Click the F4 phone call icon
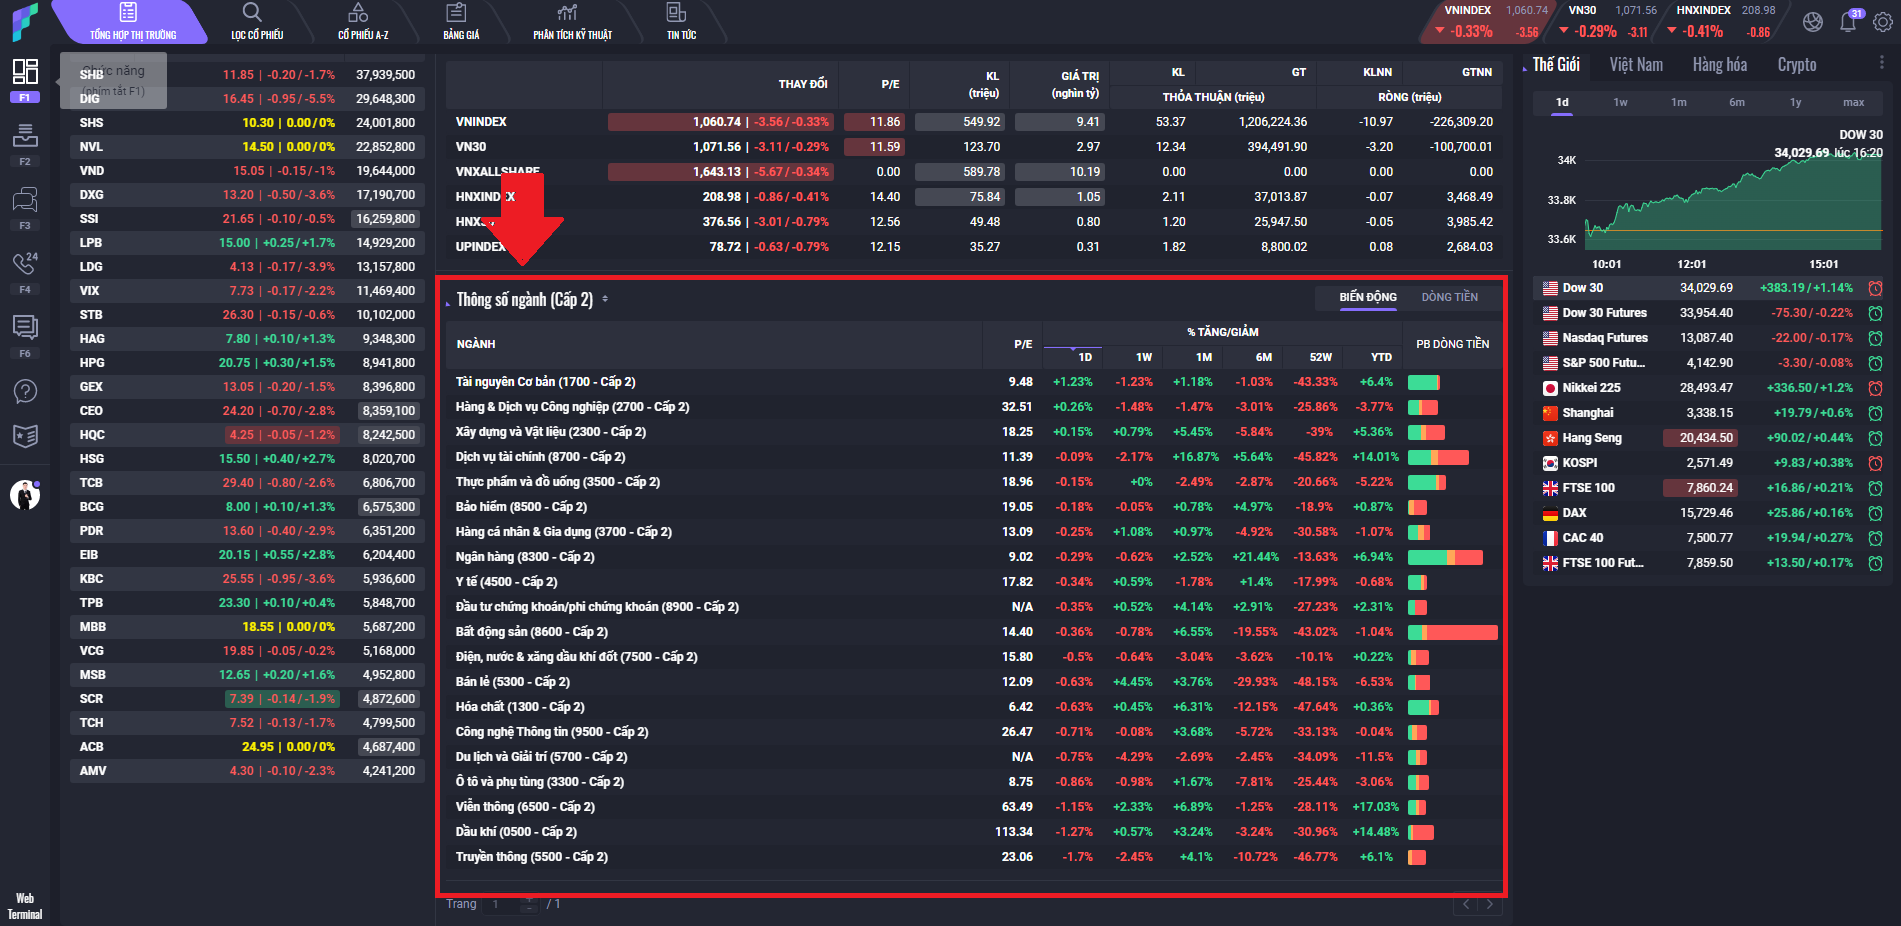The image size is (1901, 926). click(25, 264)
